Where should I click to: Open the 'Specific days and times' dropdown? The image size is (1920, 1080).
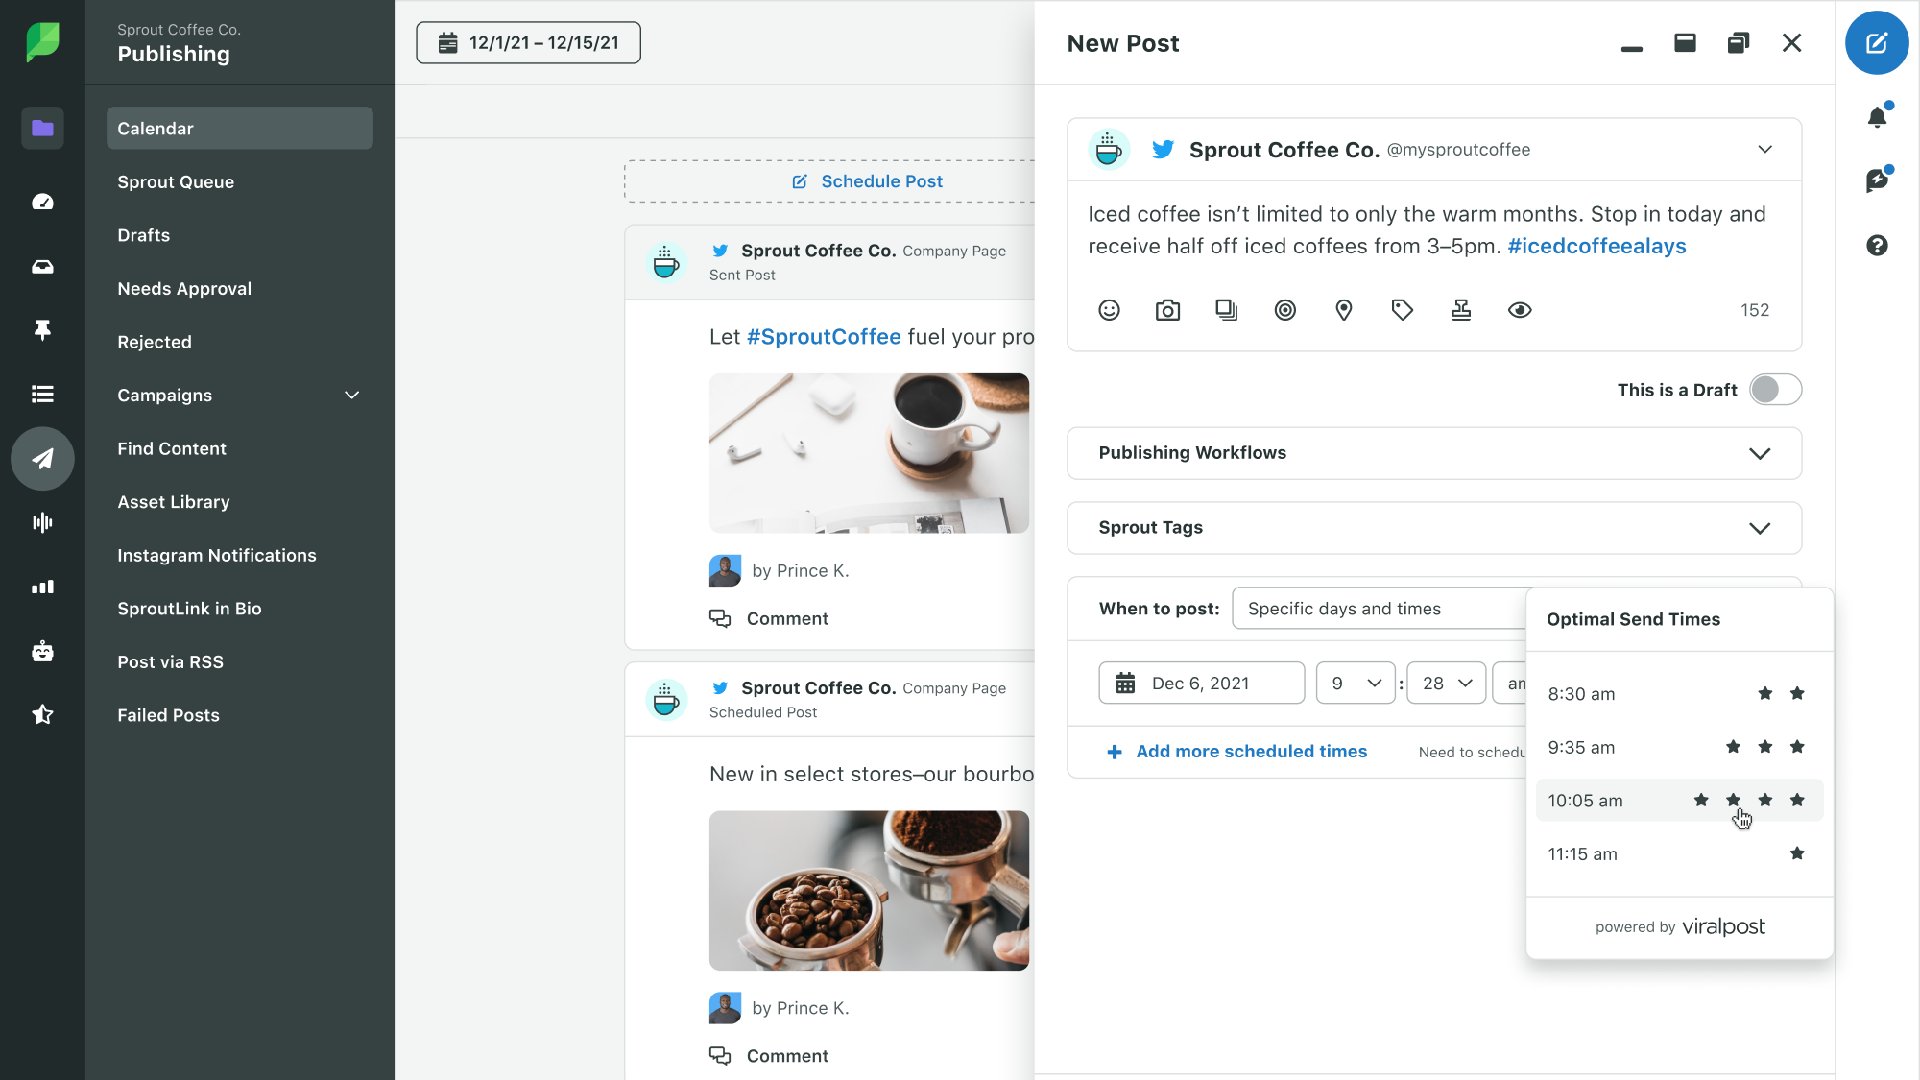(x=1380, y=608)
